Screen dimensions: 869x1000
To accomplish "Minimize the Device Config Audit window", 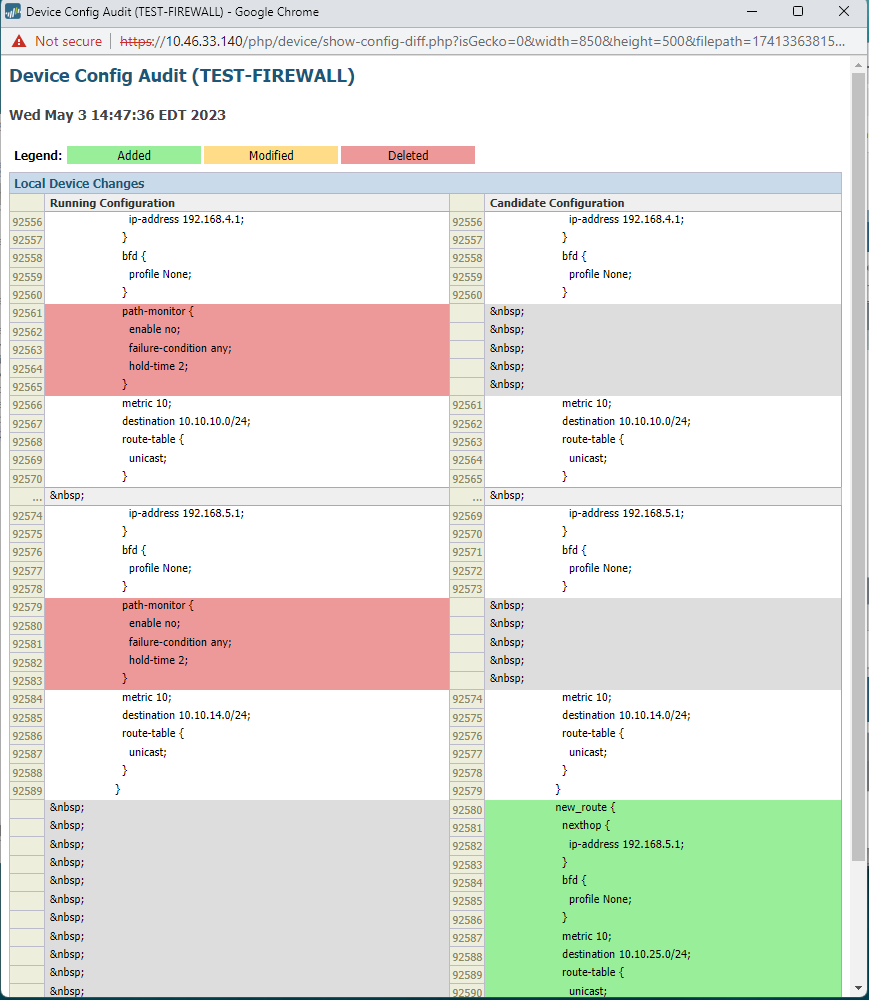I will pos(752,11).
